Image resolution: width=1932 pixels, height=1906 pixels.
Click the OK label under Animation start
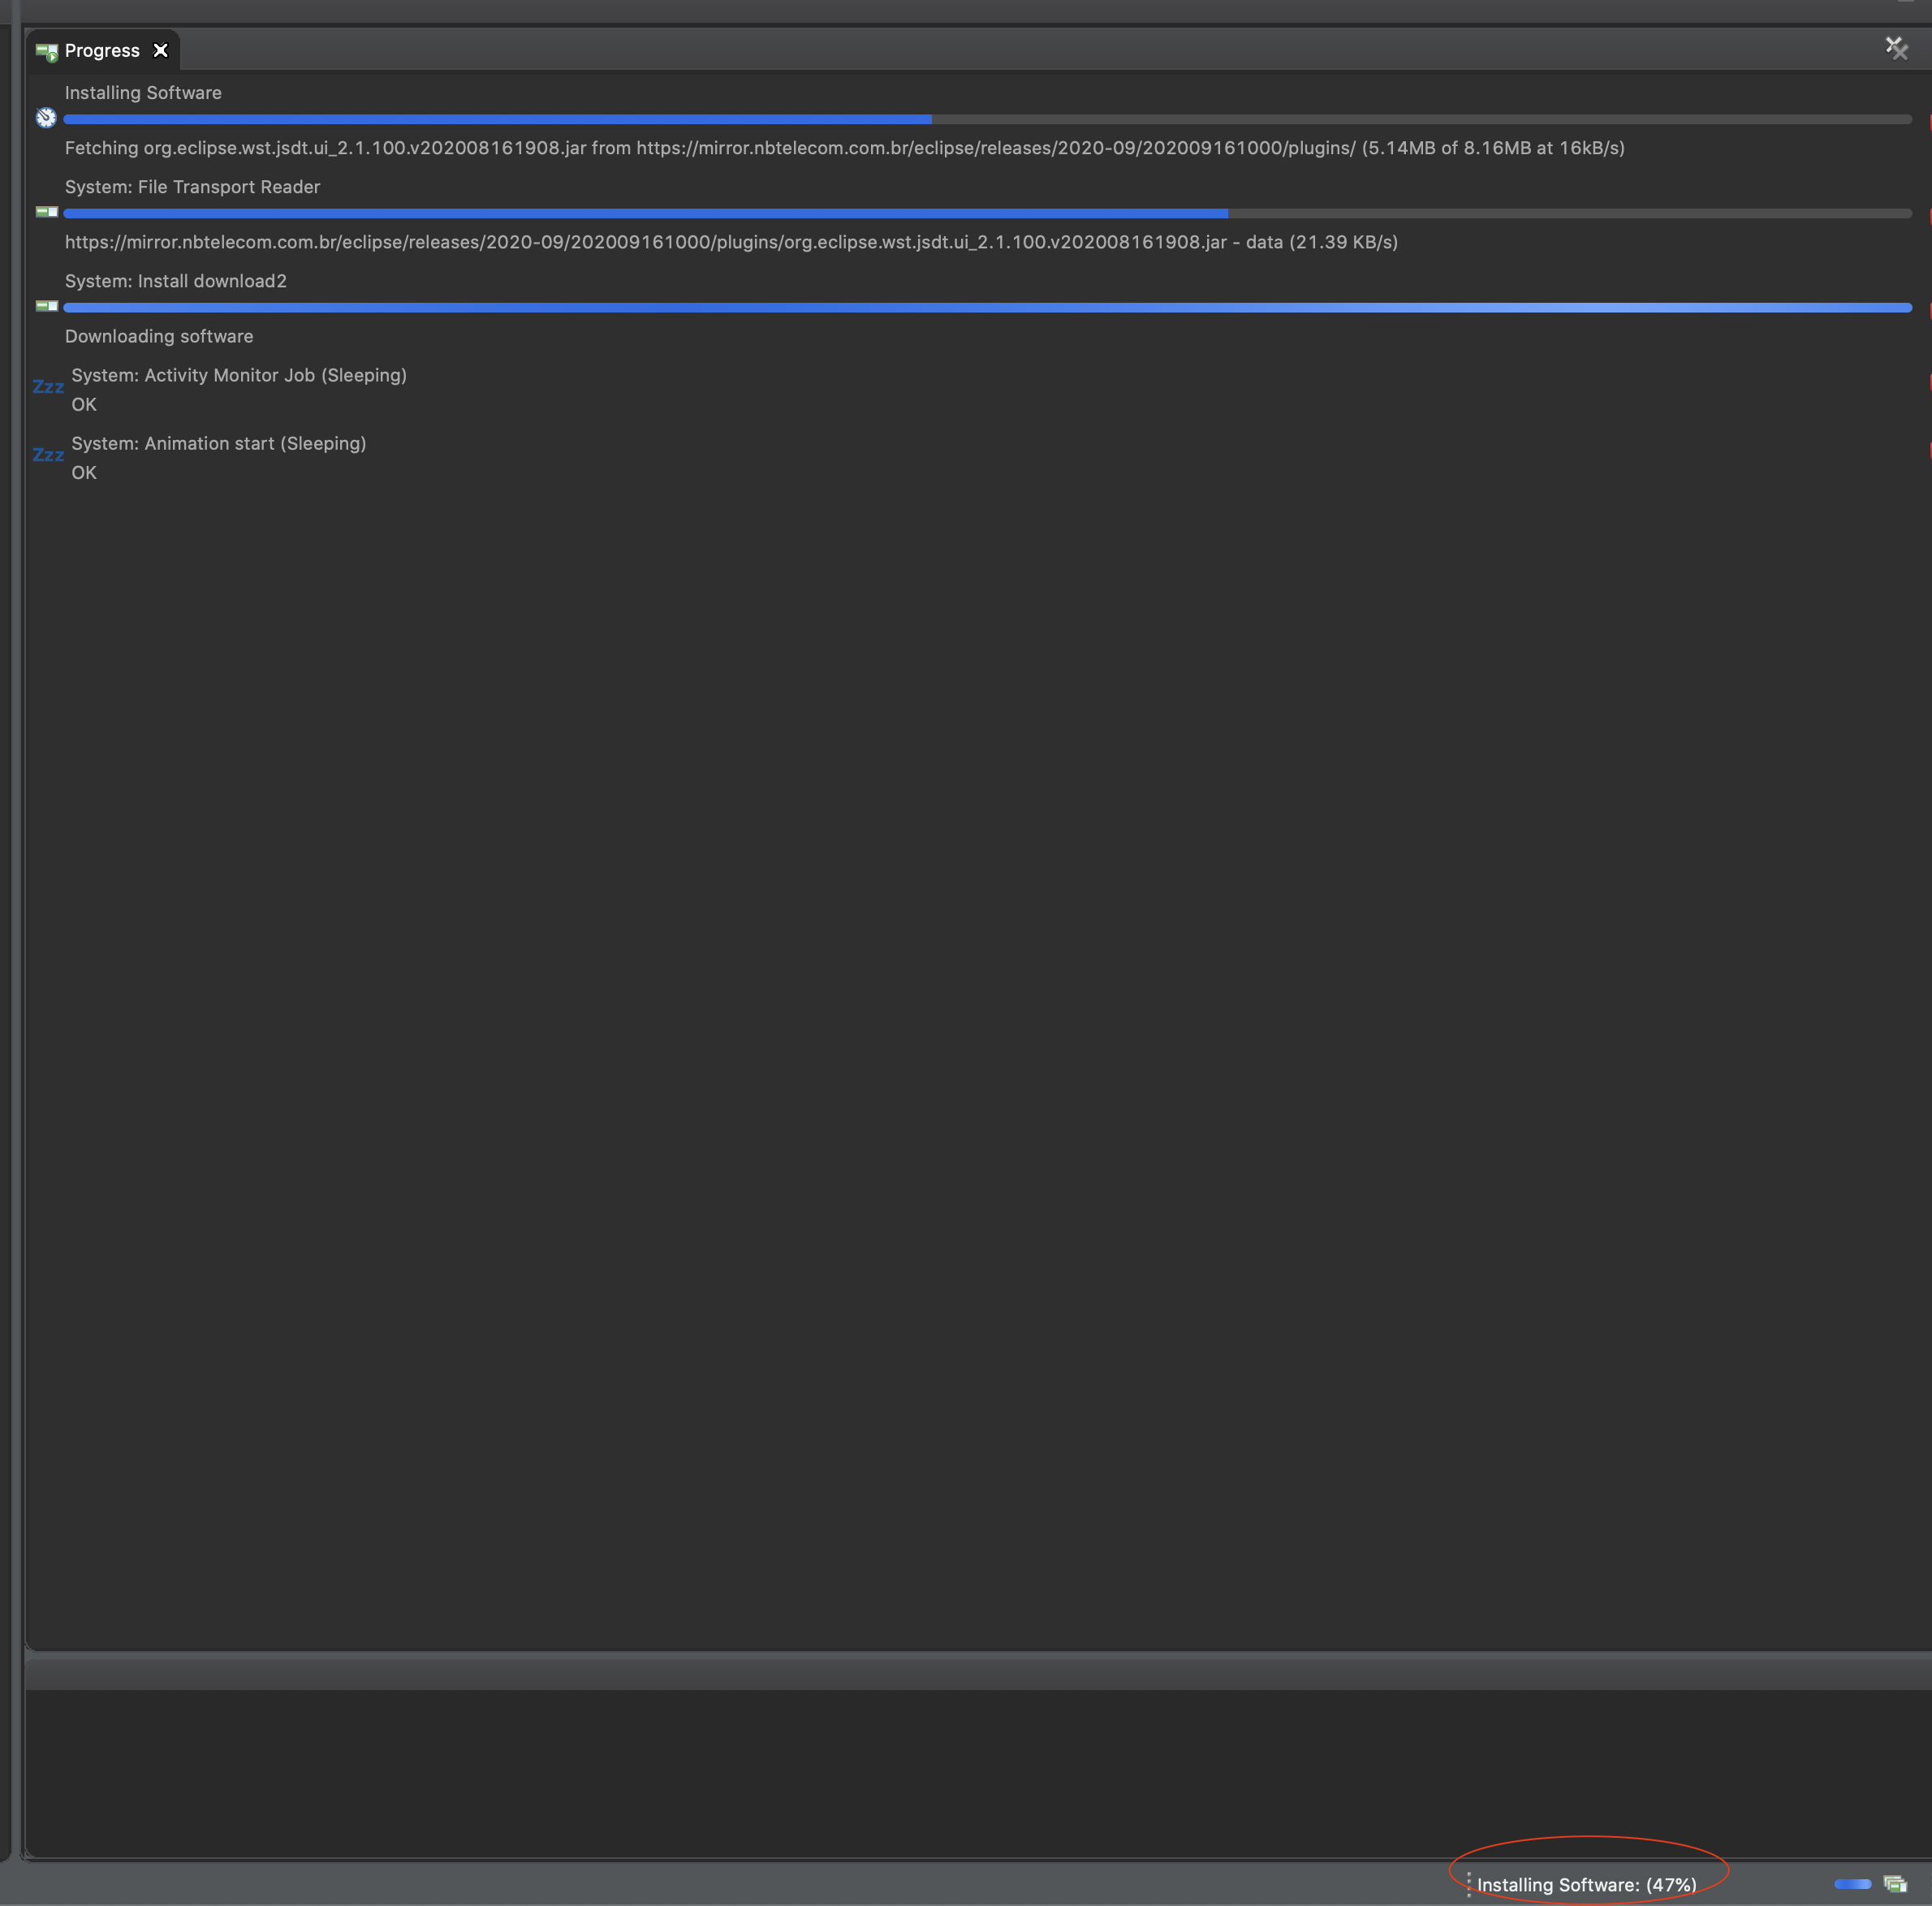point(84,472)
